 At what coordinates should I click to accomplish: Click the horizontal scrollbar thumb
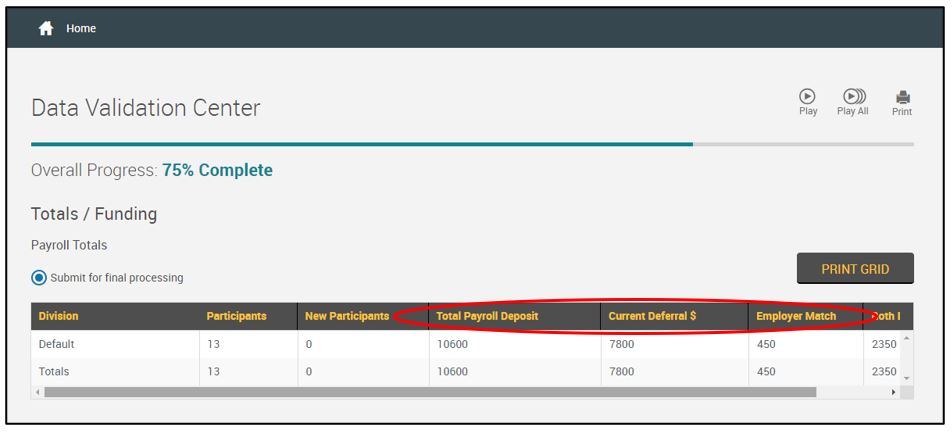(x=430, y=392)
